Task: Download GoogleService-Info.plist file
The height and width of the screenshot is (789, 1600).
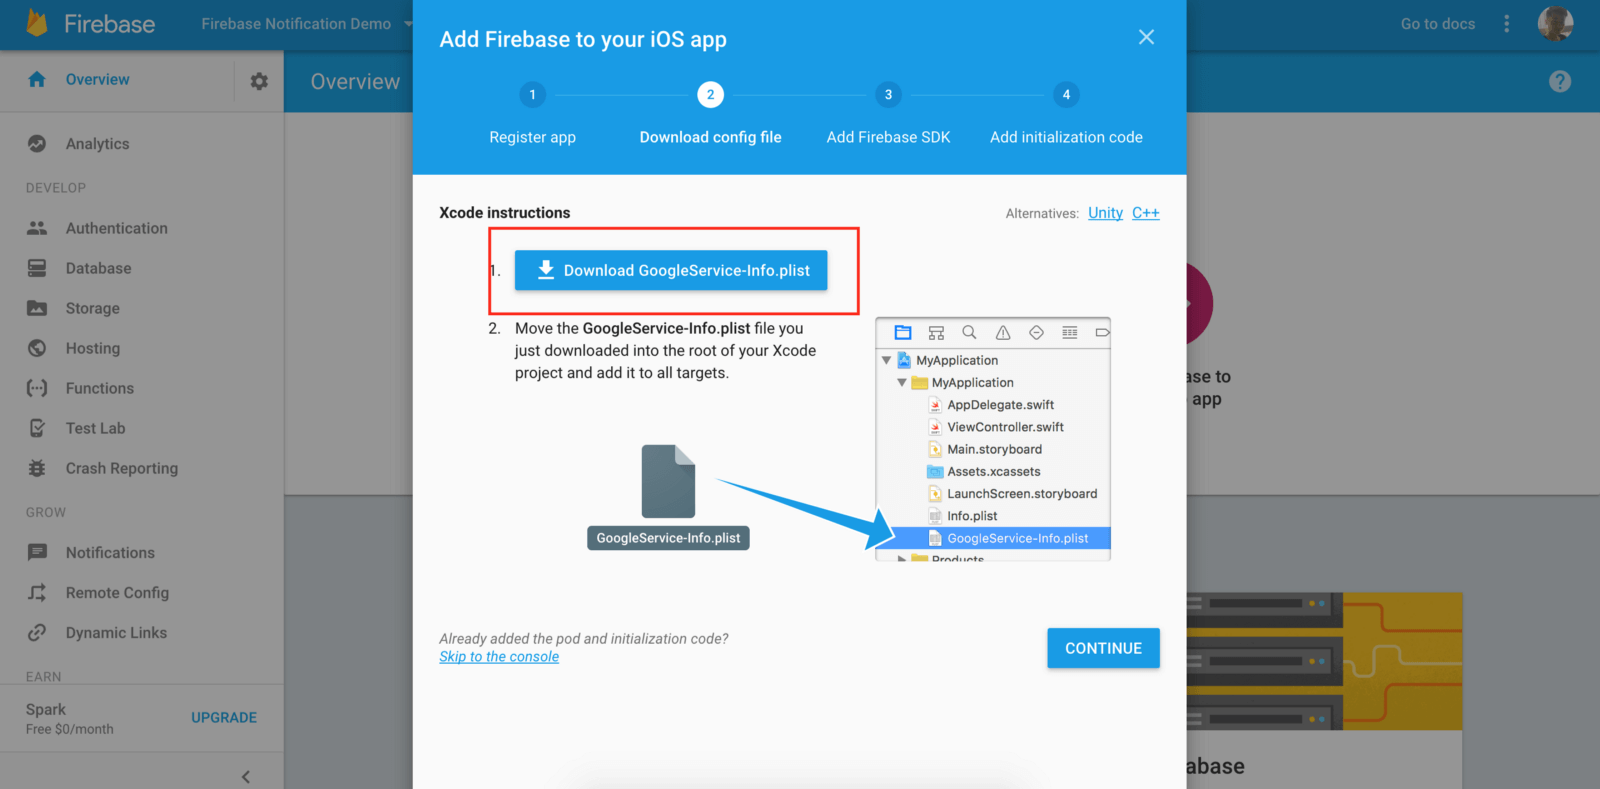Action: coord(671,270)
